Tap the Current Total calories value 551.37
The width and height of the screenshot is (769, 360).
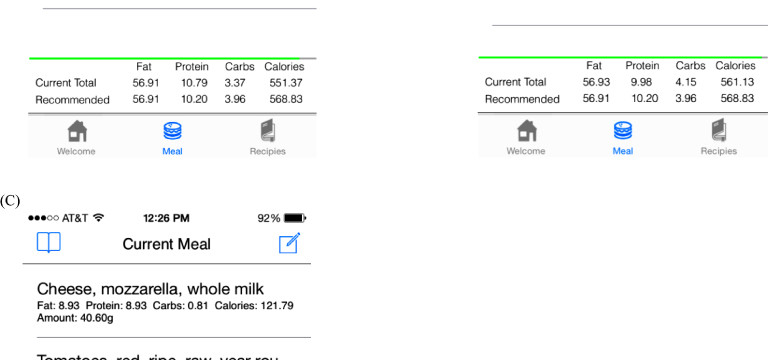click(286, 83)
